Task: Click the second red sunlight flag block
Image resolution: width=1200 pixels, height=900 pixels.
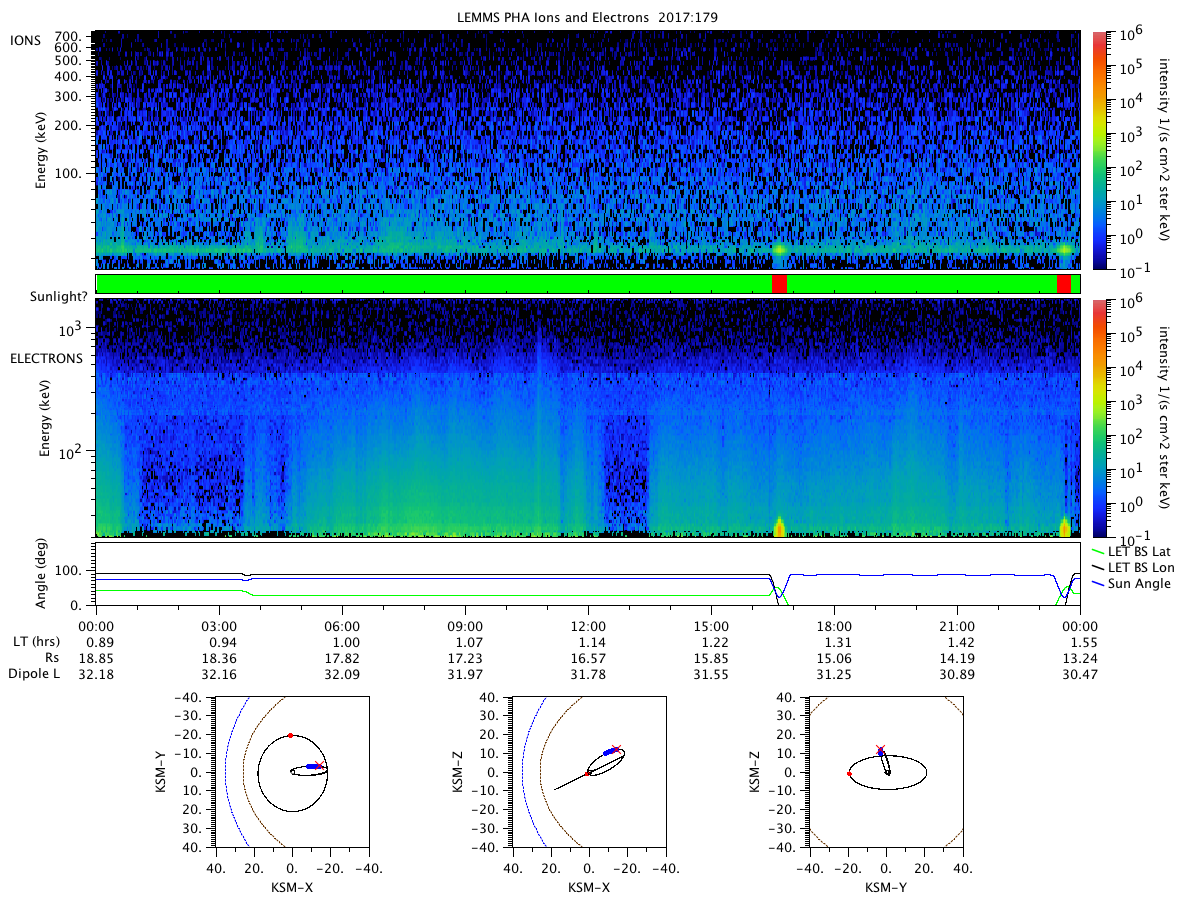Action: pos(1064,284)
